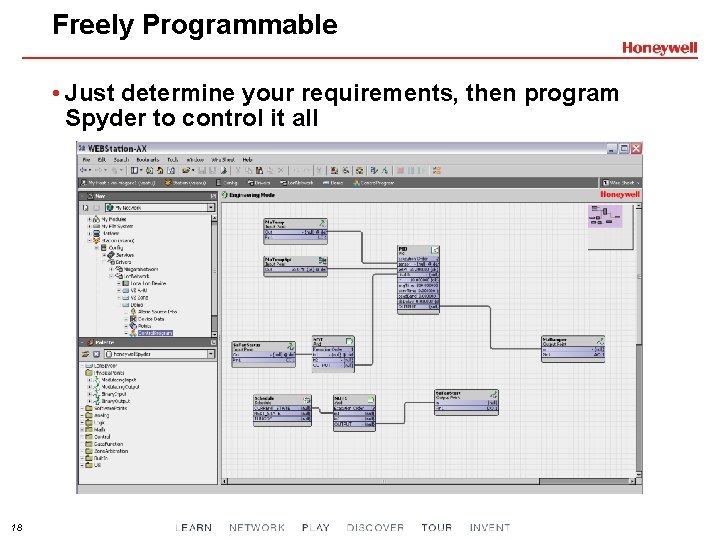
Task: Select the BuiltIn palette folder
Action: pos(101,458)
